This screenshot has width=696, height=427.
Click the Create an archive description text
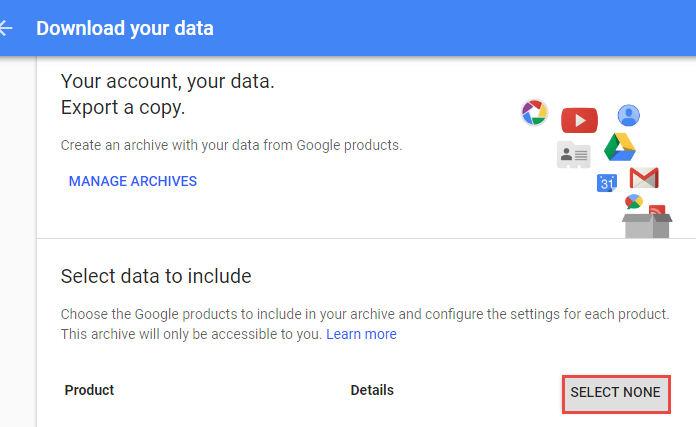231,145
